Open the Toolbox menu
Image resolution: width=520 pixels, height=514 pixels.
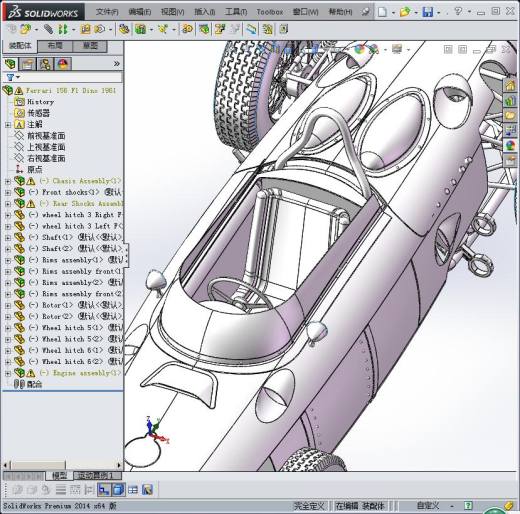[270, 12]
